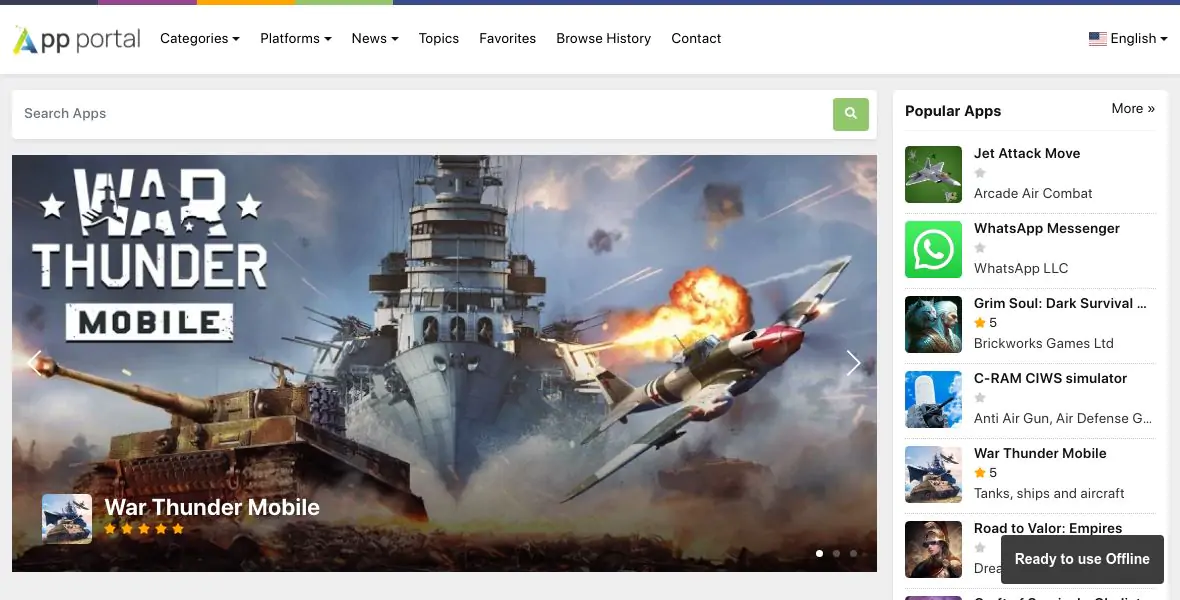Click the 'Tanks, ships and aircraft' text
The height and width of the screenshot is (600, 1180).
point(1048,494)
